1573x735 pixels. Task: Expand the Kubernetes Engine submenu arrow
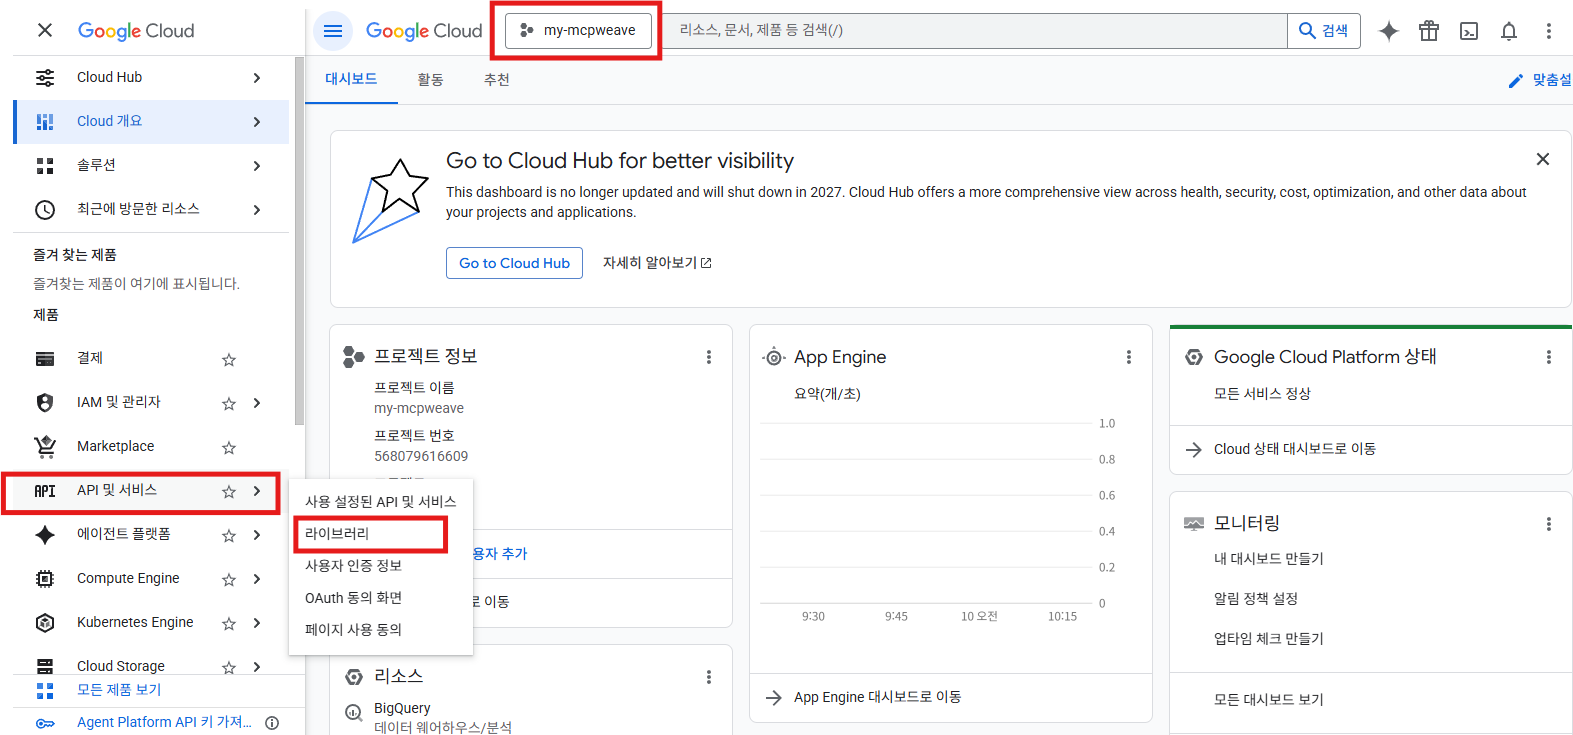257,623
